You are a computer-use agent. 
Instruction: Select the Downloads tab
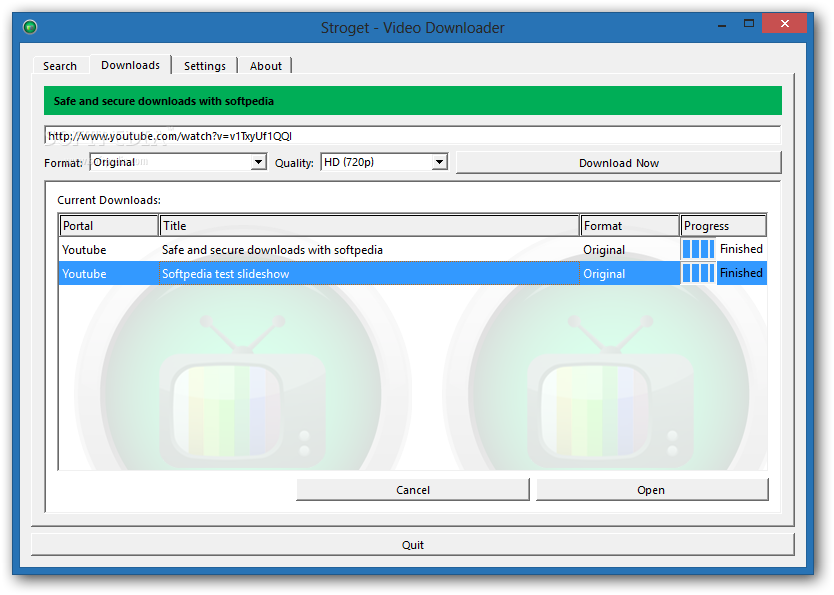pyautogui.click(x=130, y=65)
